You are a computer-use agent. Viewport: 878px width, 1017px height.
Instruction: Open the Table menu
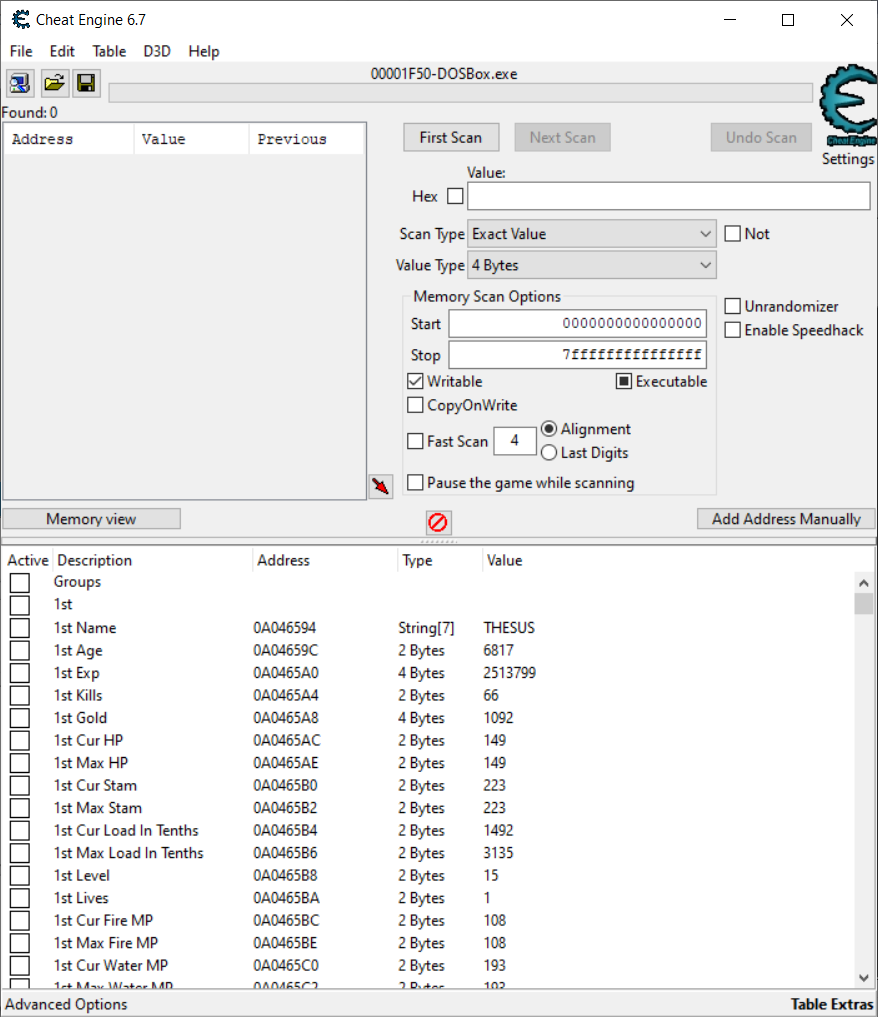coord(109,51)
